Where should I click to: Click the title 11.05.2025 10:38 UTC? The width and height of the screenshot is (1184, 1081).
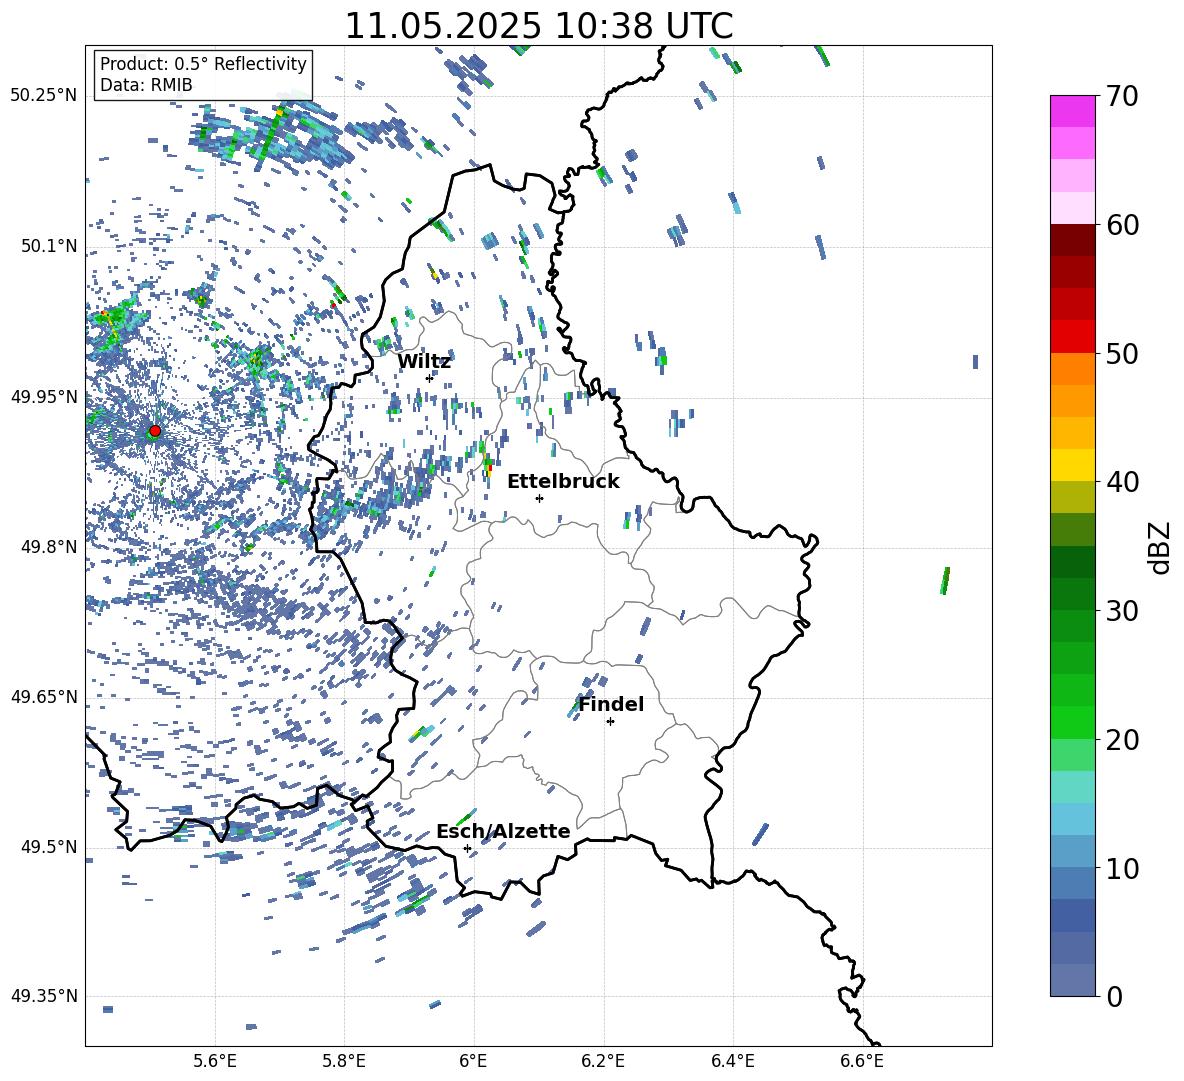[x=538, y=26]
